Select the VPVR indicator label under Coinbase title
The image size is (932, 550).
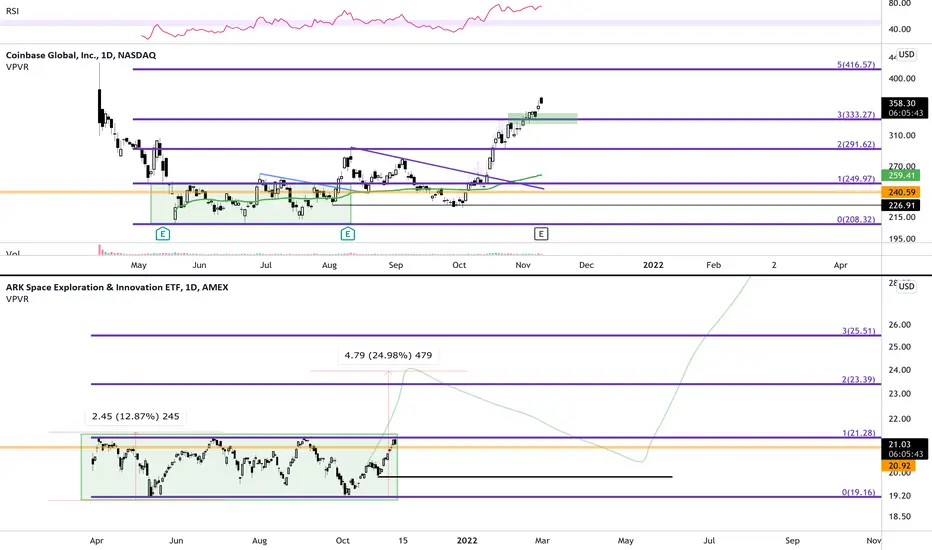pyautogui.click(x=17, y=67)
